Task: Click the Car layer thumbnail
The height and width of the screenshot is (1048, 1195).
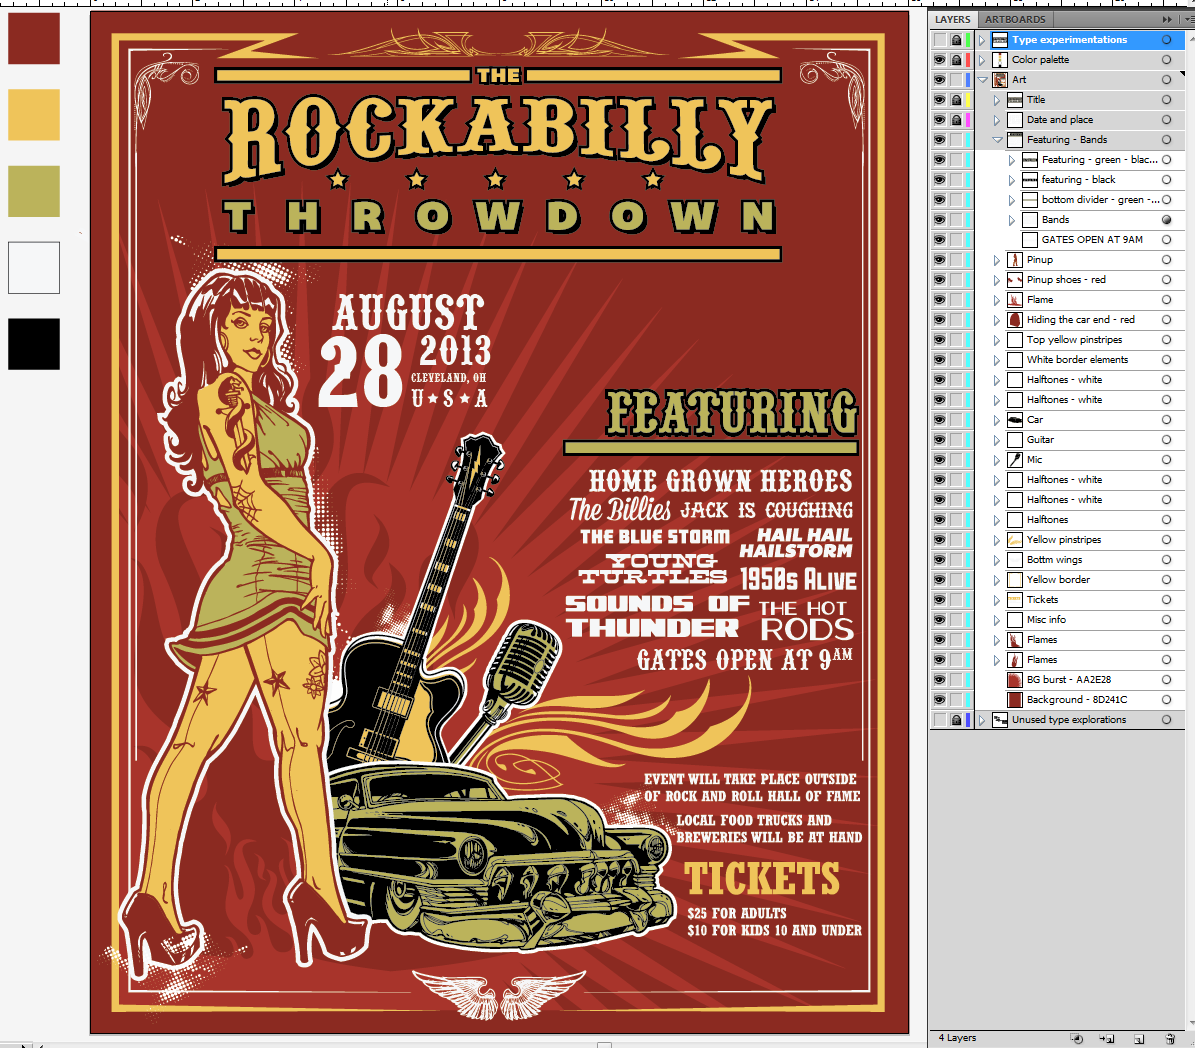Action: tap(1014, 420)
